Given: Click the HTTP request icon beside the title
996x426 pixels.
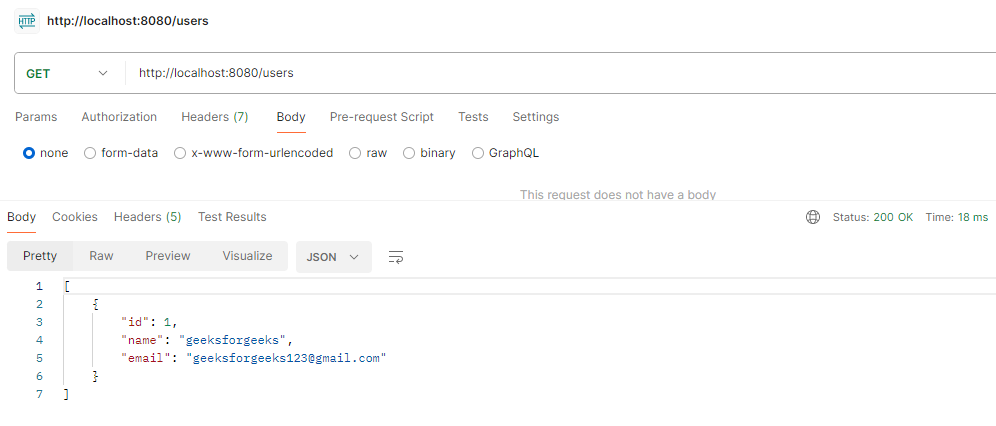Looking at the screenshot, I should 27,20.
